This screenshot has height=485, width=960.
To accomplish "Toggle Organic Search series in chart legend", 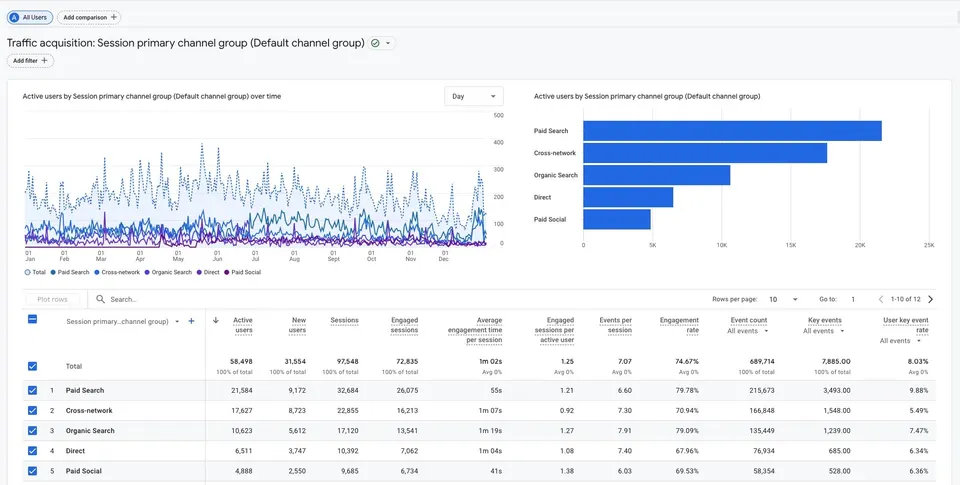I will point(168,273).
